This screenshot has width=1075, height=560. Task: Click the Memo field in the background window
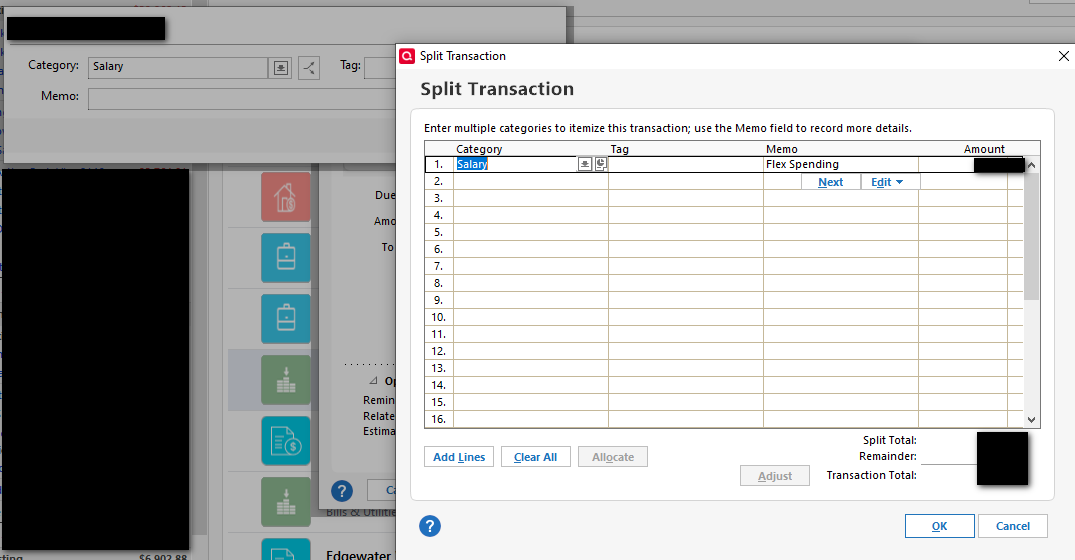[x=241, y=99]
